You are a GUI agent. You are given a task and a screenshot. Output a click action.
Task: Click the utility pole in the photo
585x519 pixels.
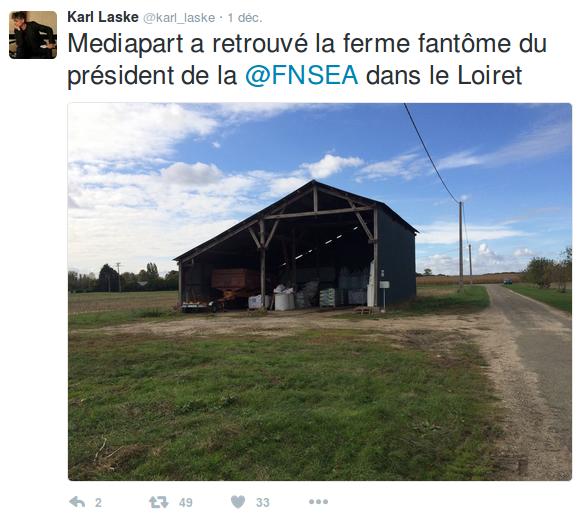461,246
